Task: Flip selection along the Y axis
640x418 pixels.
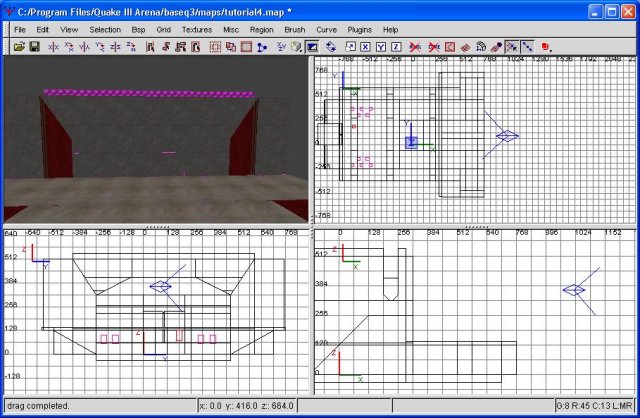Action: [84, 47]
